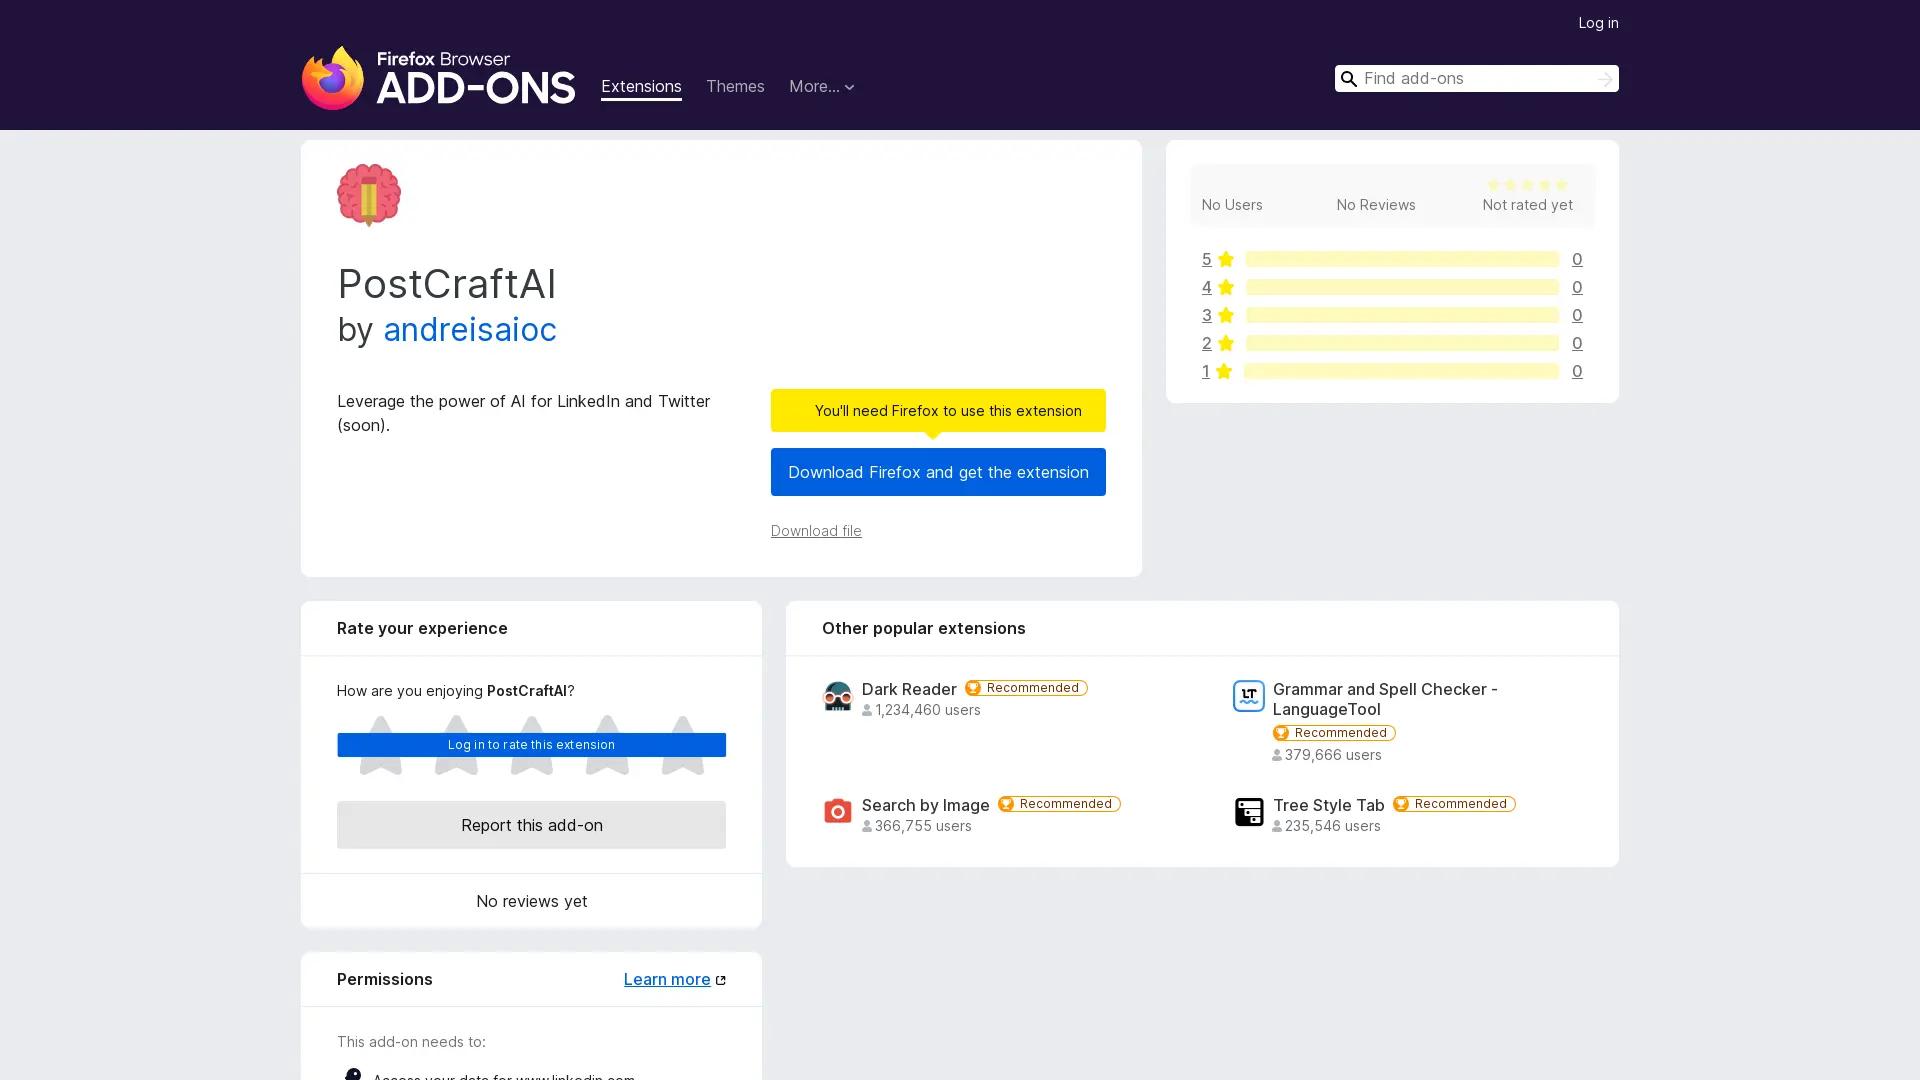Select the Extensions navigation item
This screenshot has width=1920, height=1080.
coord(641,87)
